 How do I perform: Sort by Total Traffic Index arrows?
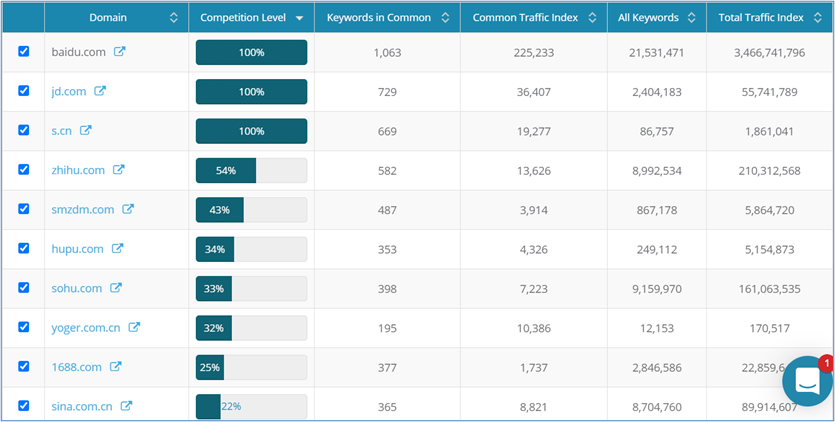click(817, 18)
